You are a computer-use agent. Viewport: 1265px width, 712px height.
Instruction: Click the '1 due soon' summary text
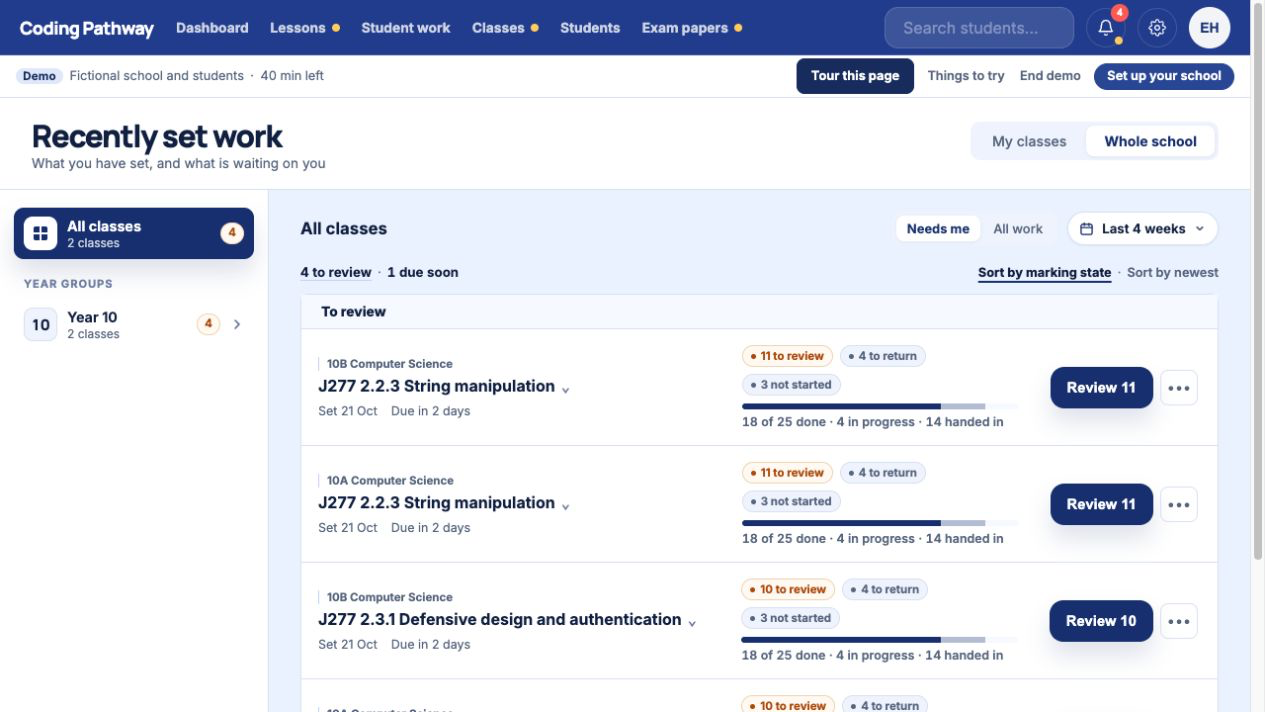coord(423,272)
